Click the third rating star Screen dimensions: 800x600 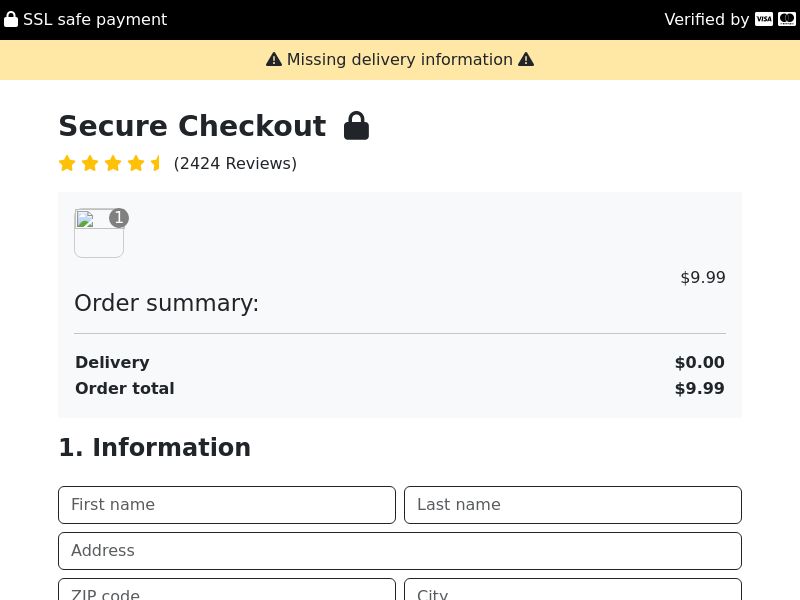tap(113, 163)
